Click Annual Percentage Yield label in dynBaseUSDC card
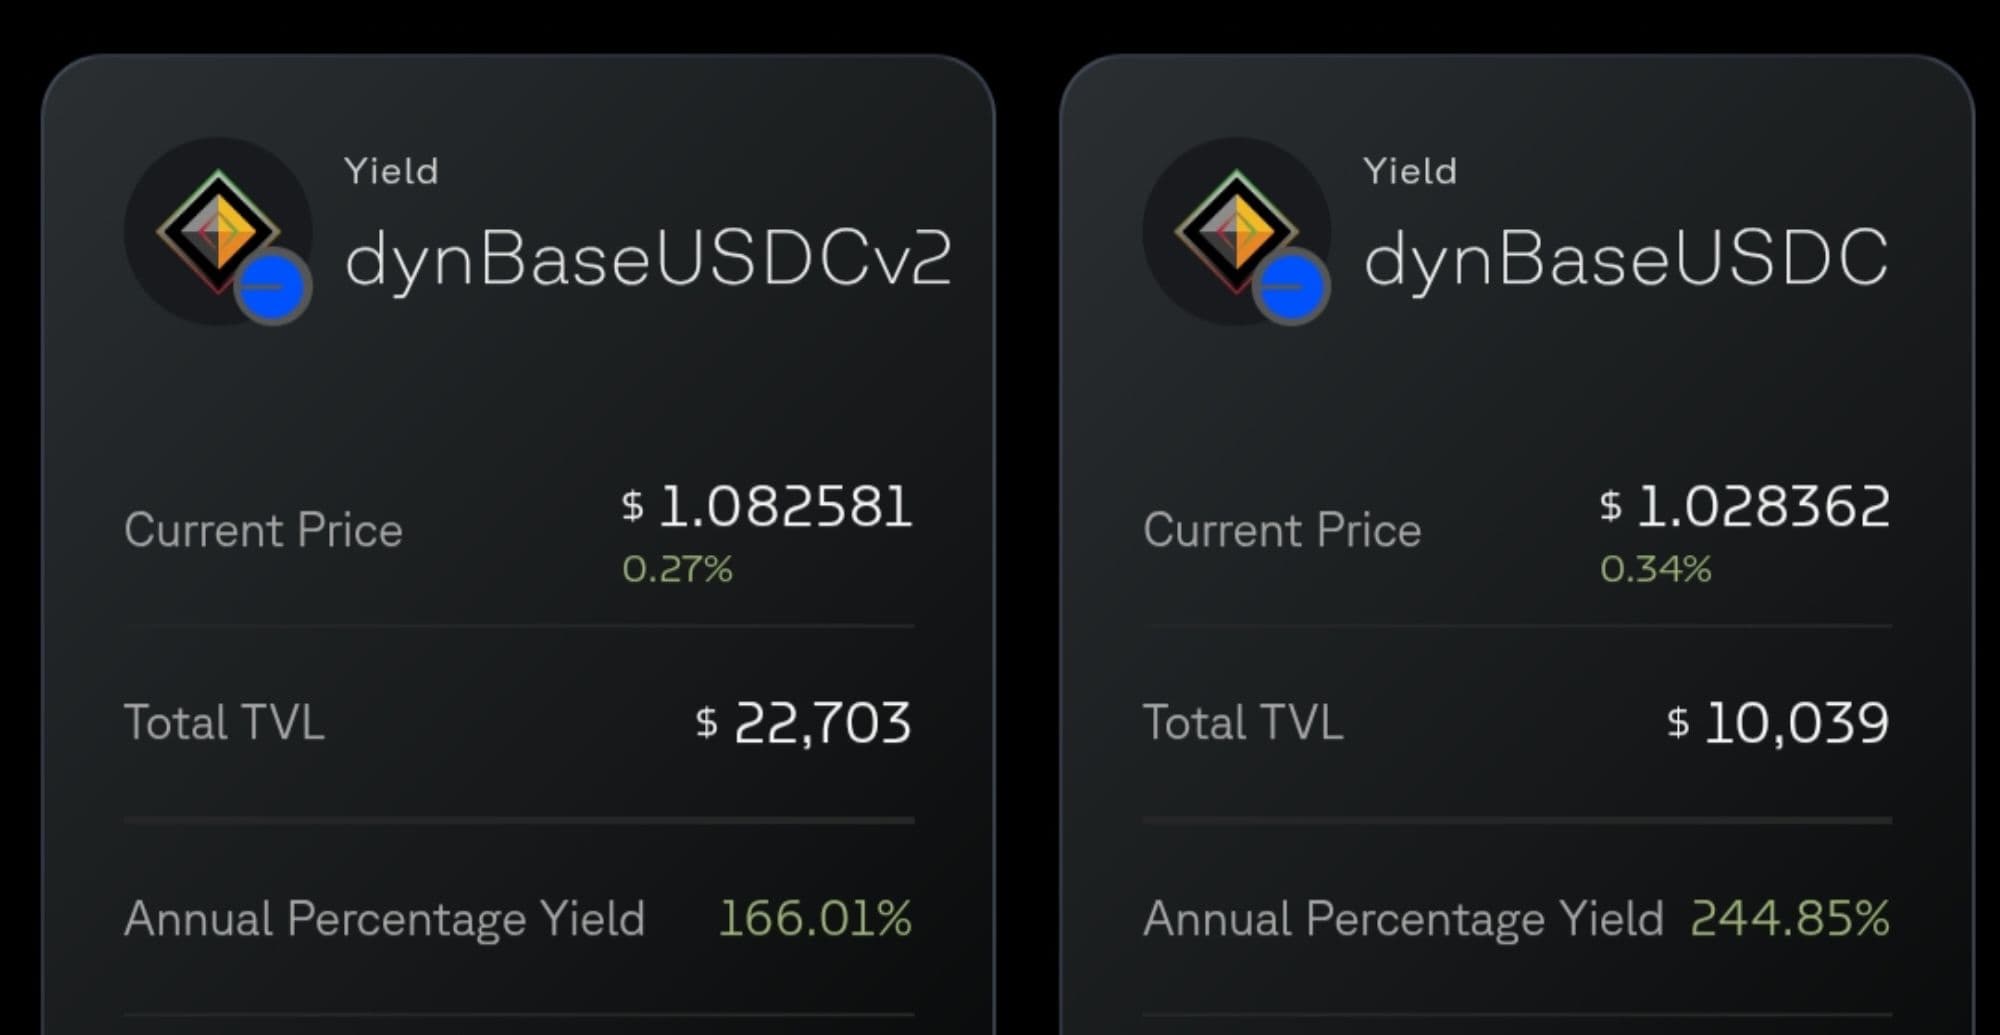Screen dimensions: 2000x1035 [x=1403, y=918]
